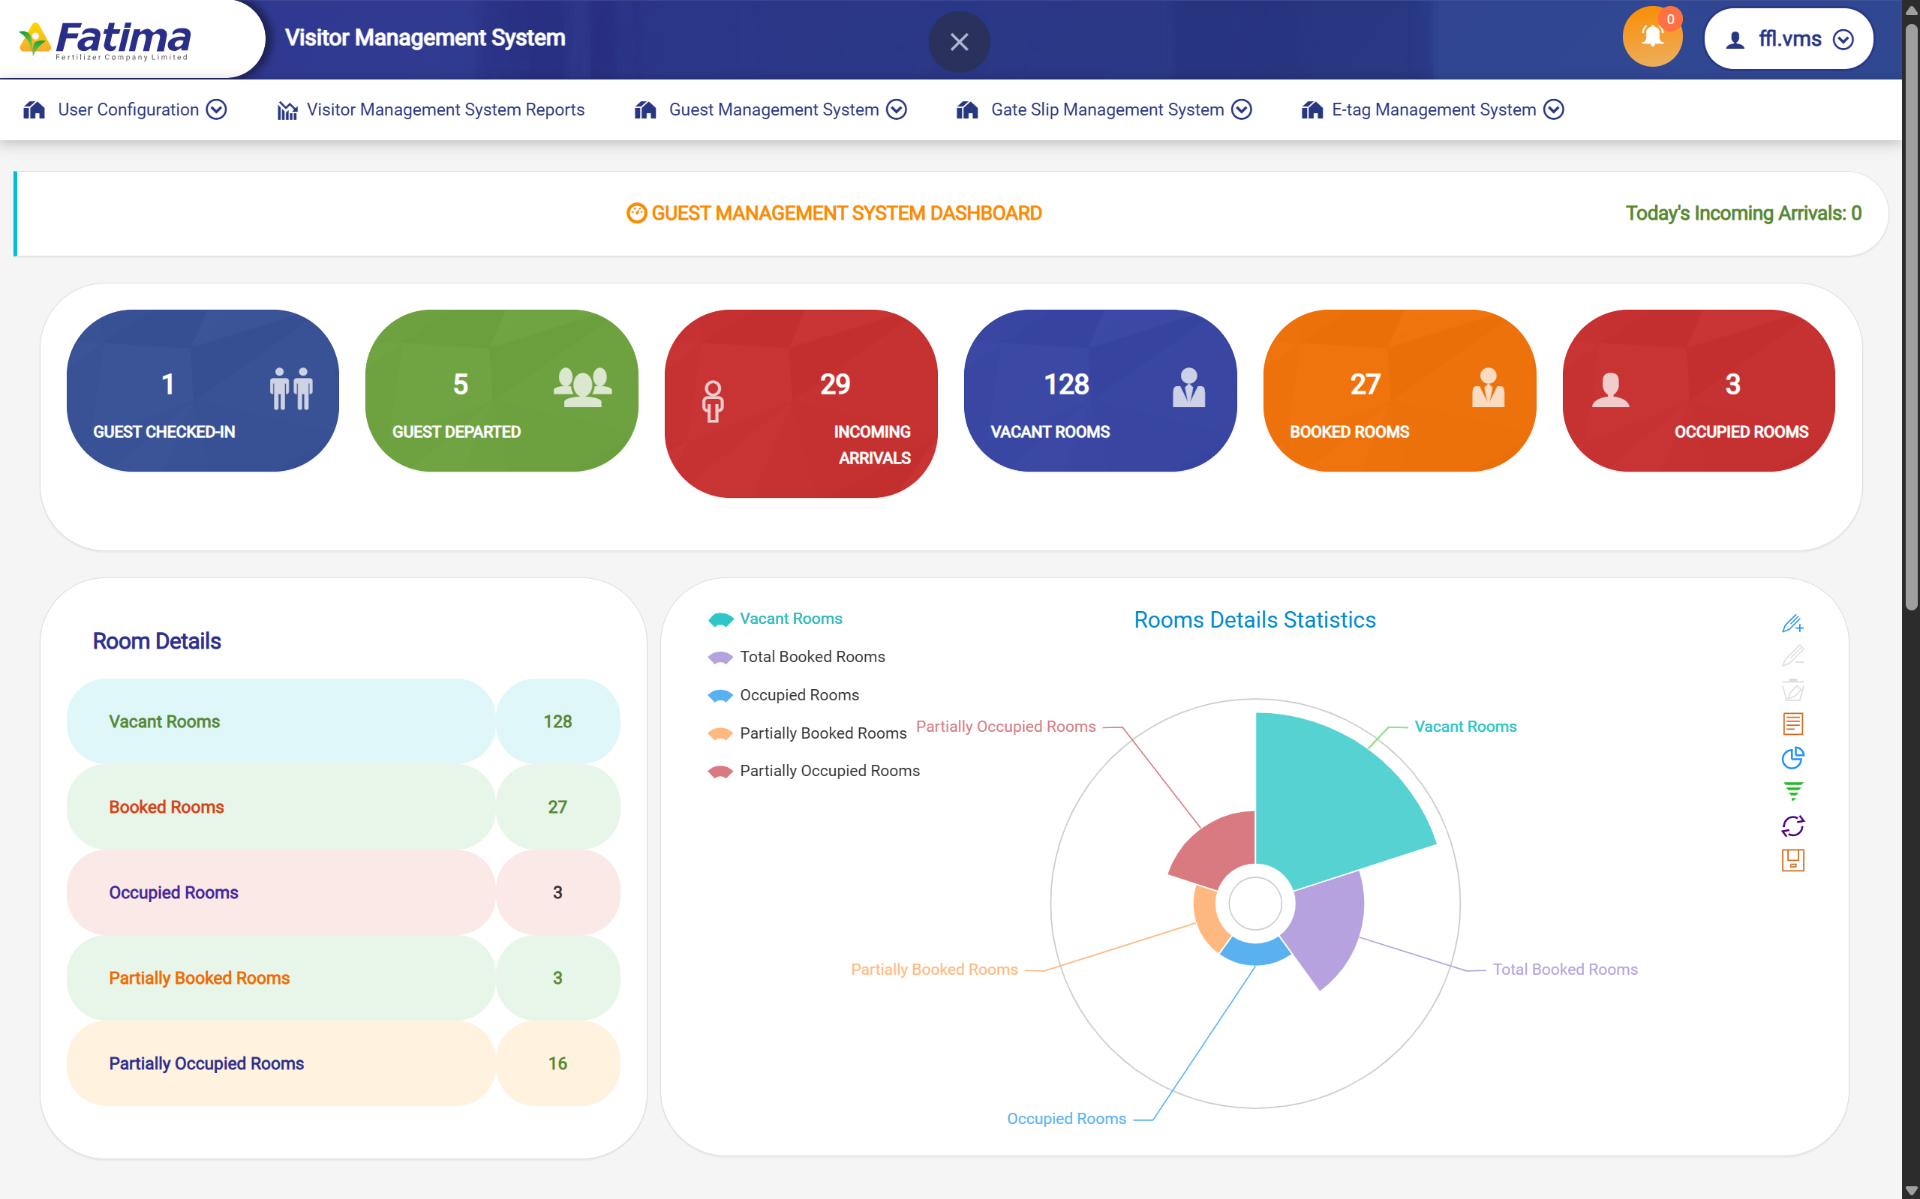Open notifications by clicking the bell icon
Image resolution: width=1920 pixels, height=1199 pixels.
[1652, 36]
